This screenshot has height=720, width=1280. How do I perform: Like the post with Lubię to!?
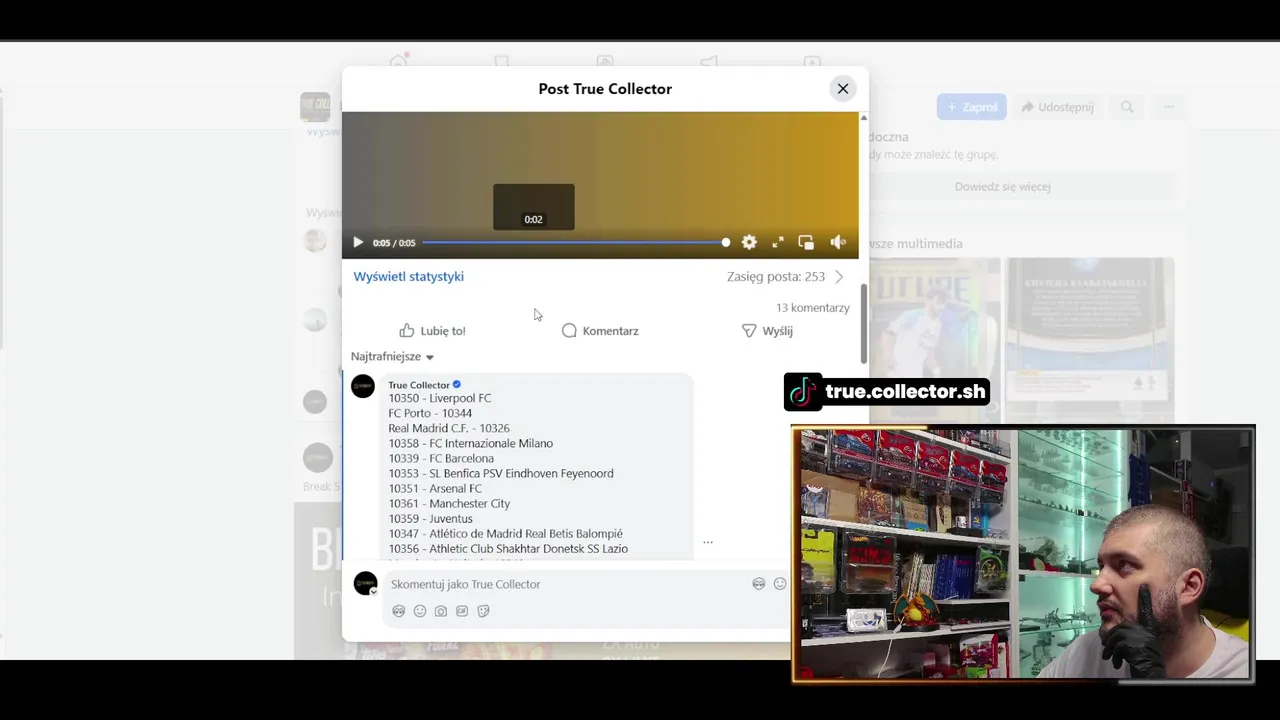(432, 331)
